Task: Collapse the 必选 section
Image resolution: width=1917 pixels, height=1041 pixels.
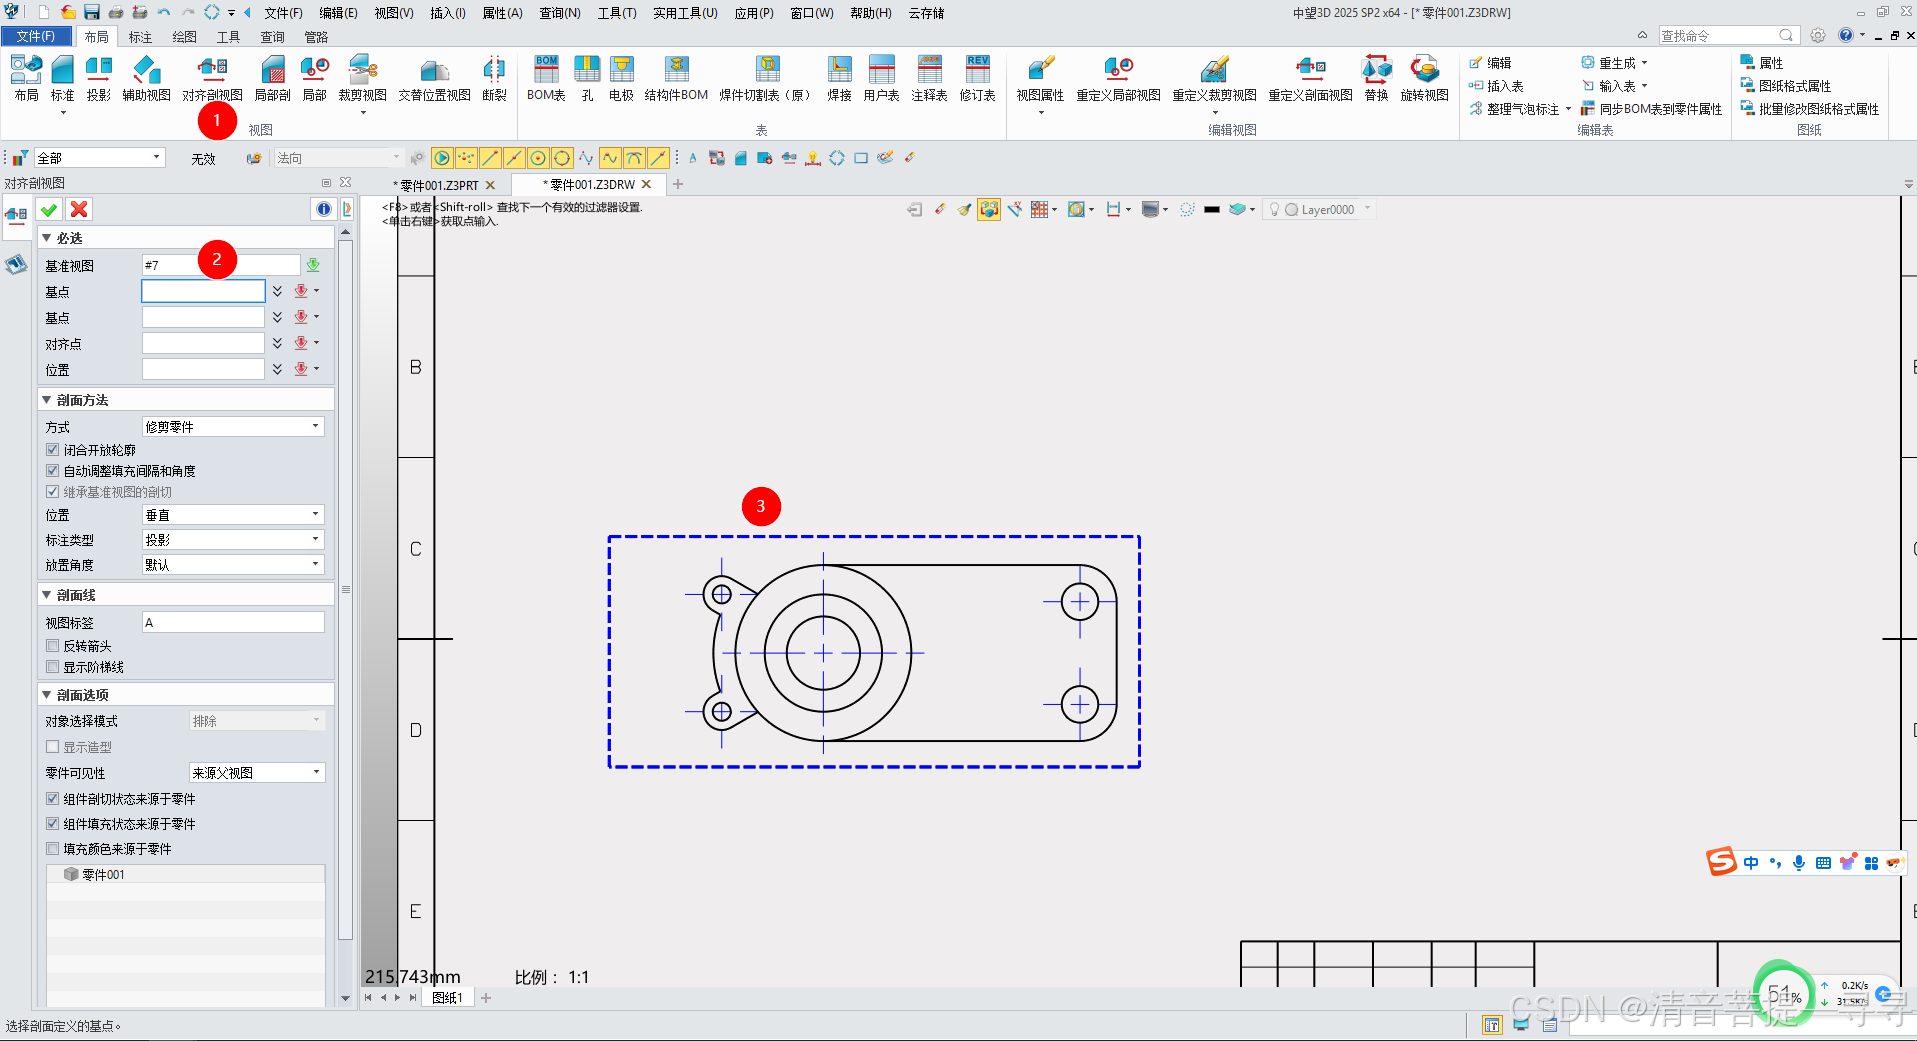Action: [x=46, y=238]
